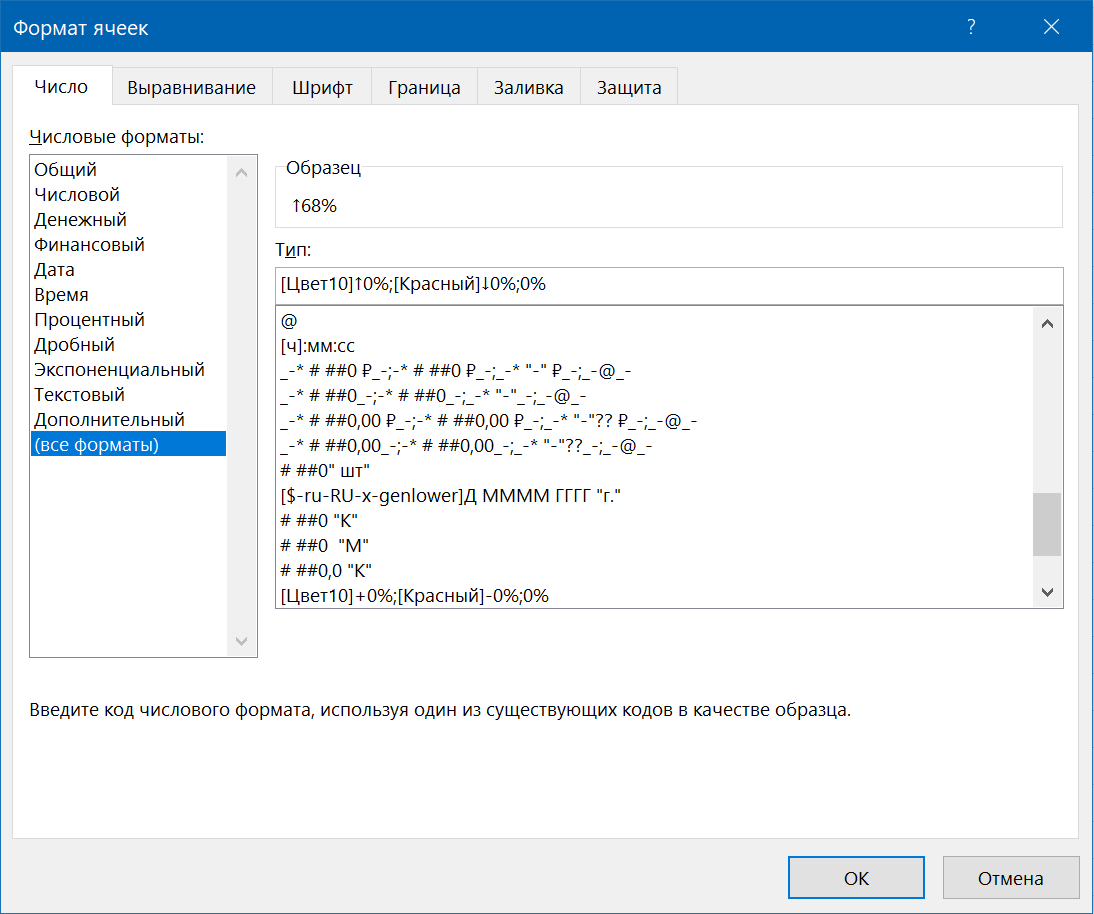The width and height of the screenshot is (1094, 914).
Task: Select the (все форматы) category
Action: coord(128,444)
